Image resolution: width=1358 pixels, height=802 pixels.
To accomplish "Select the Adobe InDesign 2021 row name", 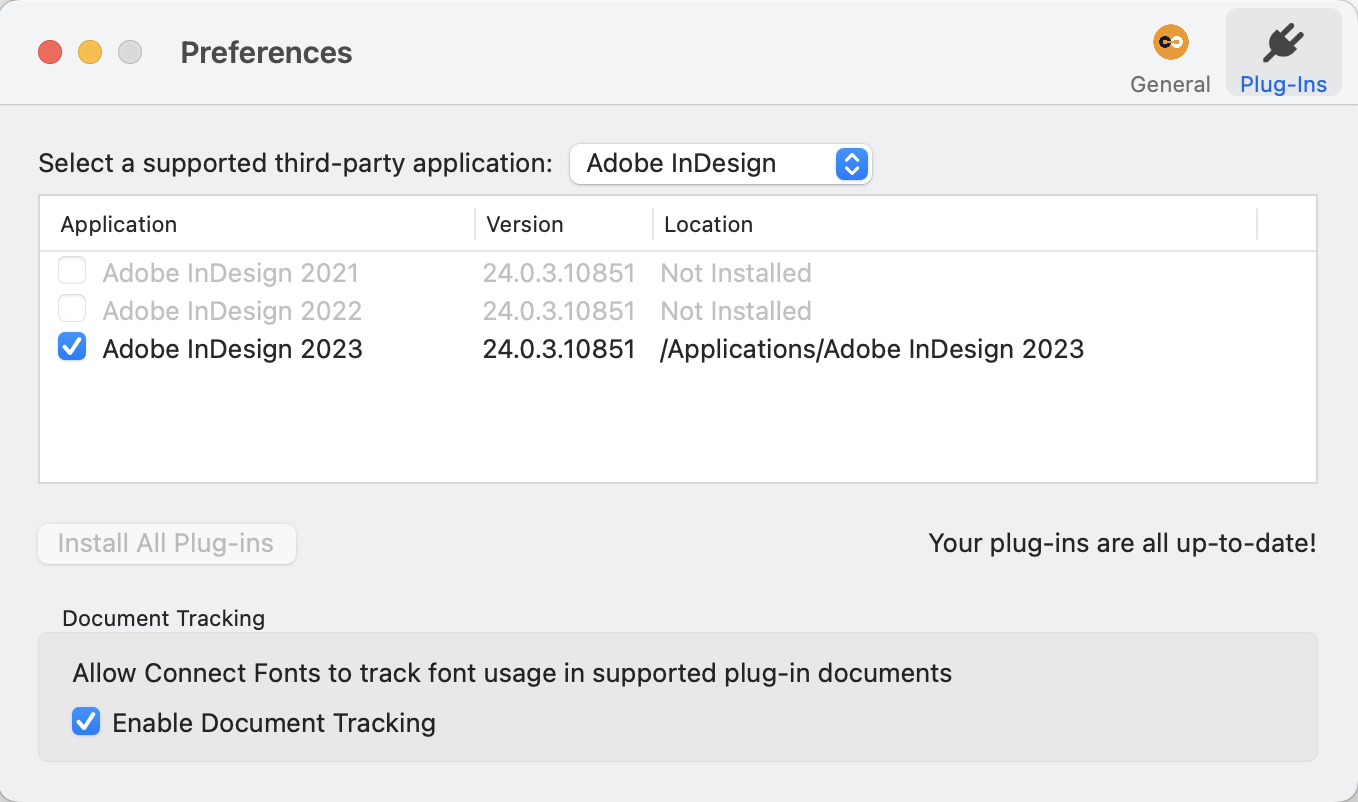I will tap(230, 273).
